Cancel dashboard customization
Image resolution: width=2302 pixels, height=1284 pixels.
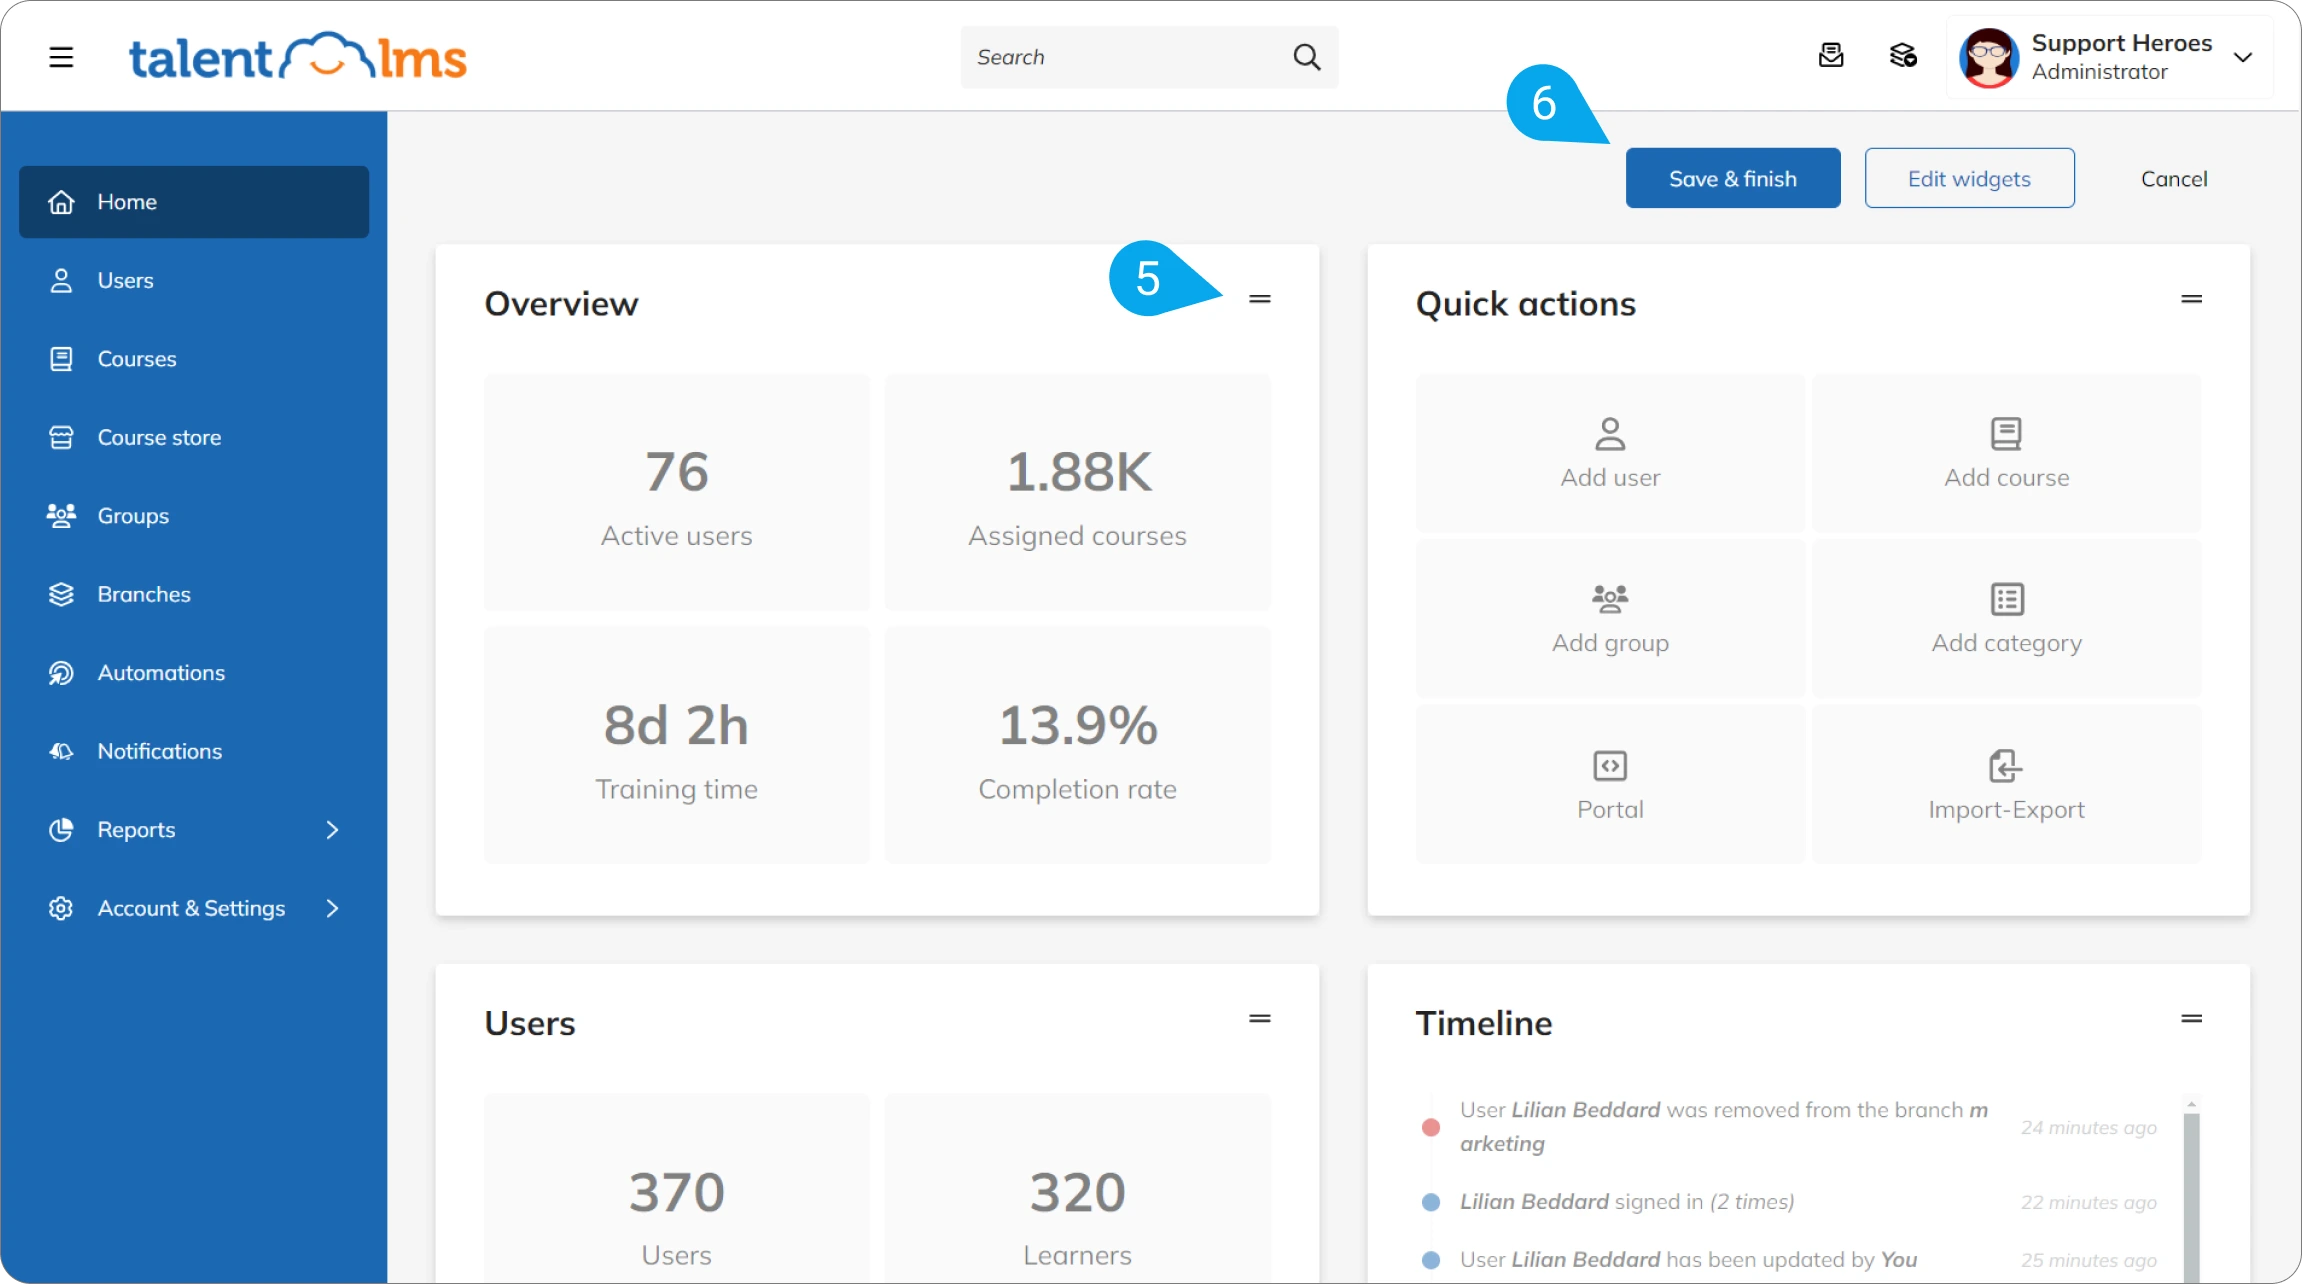point(2173,178)
